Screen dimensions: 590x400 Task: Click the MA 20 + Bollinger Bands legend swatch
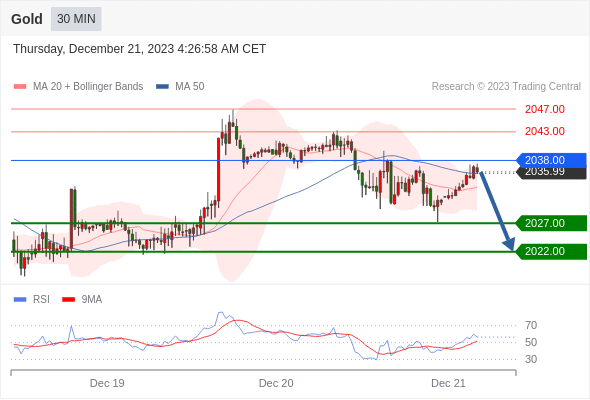click(x=20, y=87)
